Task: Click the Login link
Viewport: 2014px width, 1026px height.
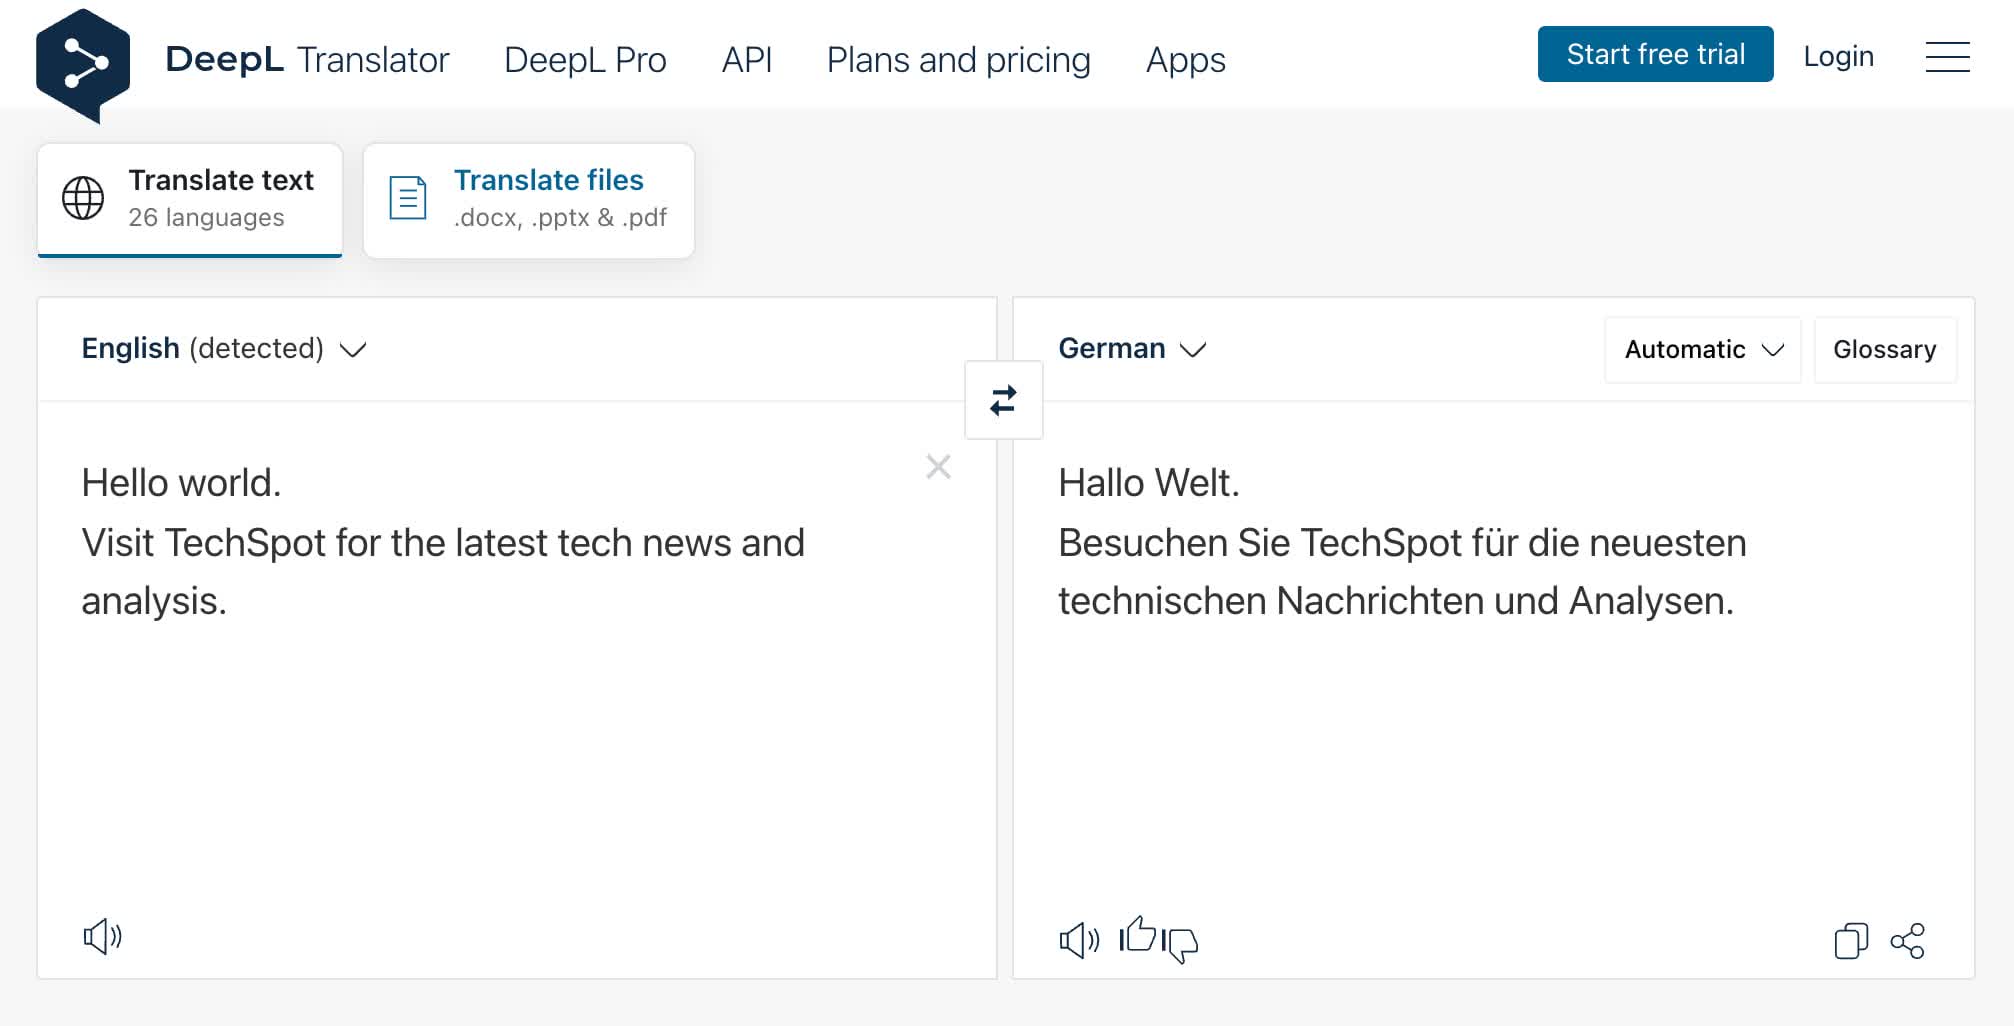Action: pyautogui.click(x=1838, y=56)
